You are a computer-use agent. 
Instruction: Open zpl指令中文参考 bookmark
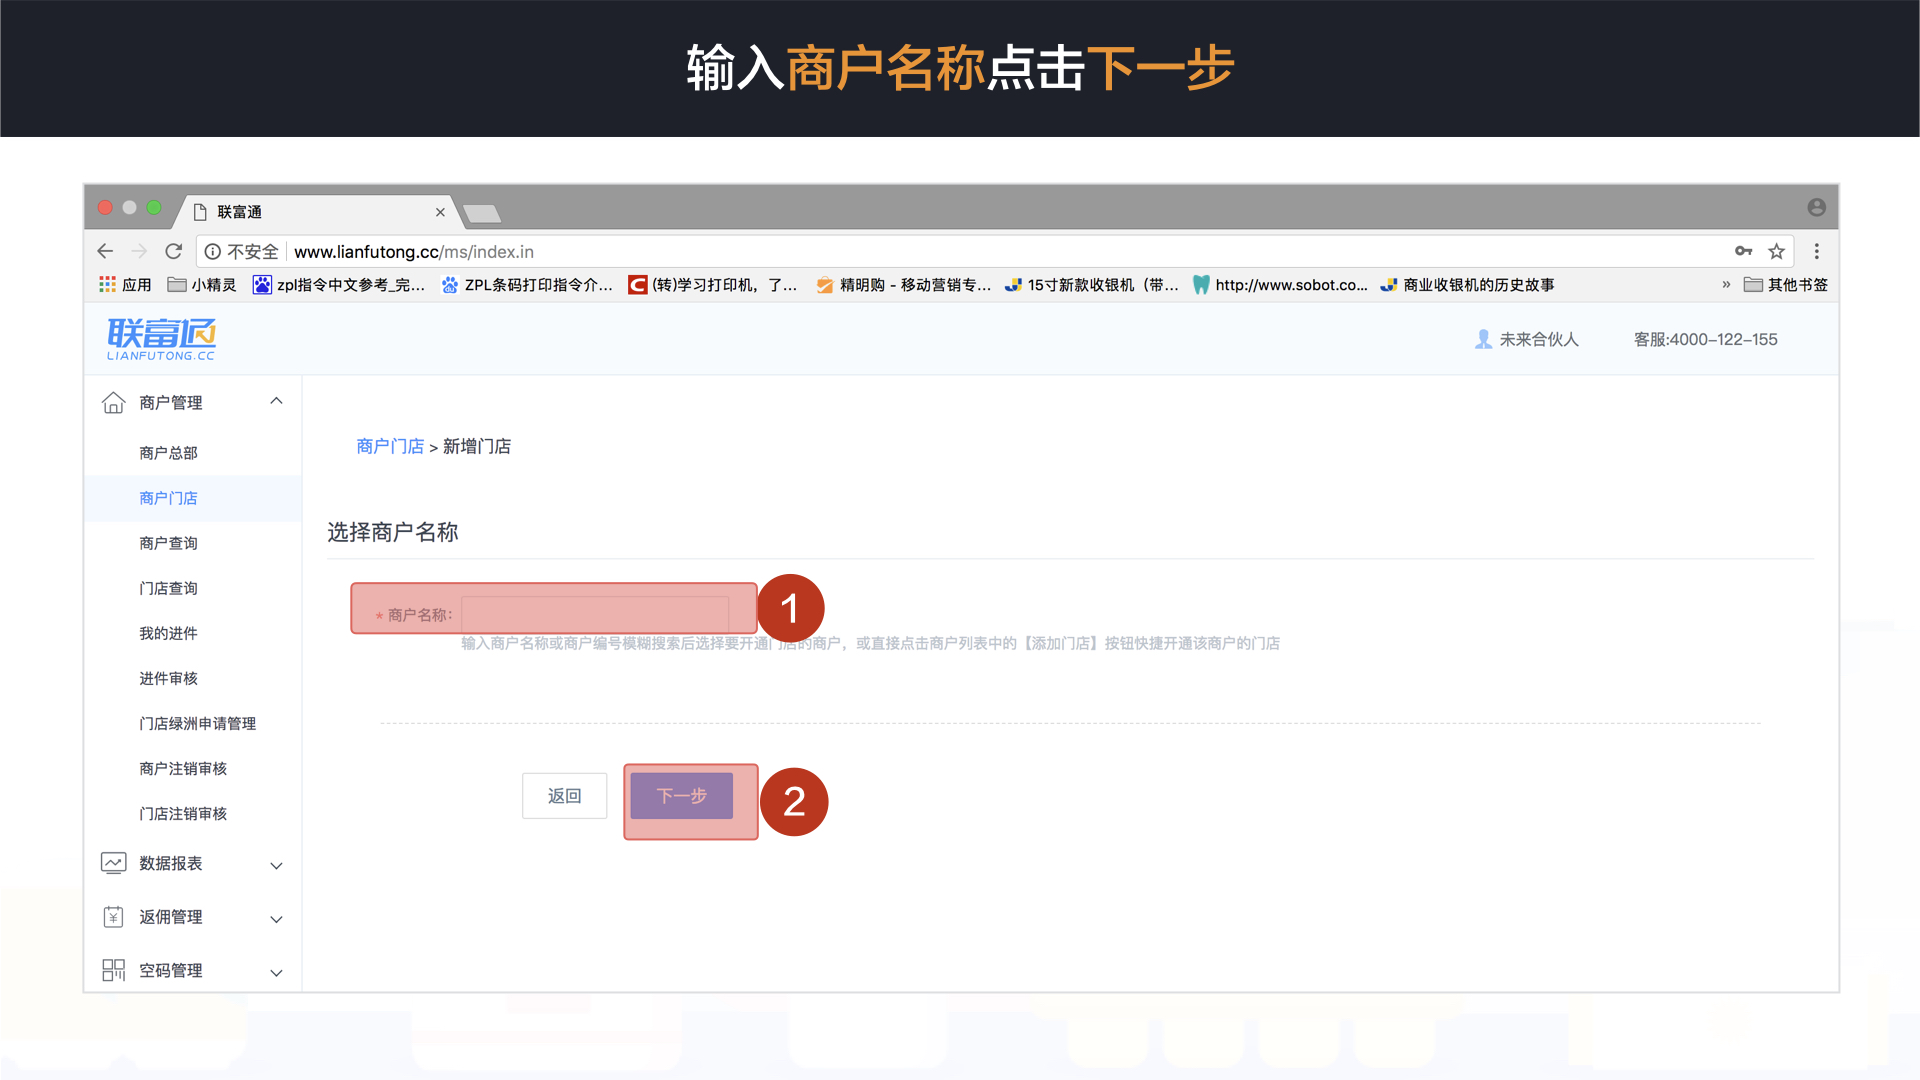(x=339, y=285)
